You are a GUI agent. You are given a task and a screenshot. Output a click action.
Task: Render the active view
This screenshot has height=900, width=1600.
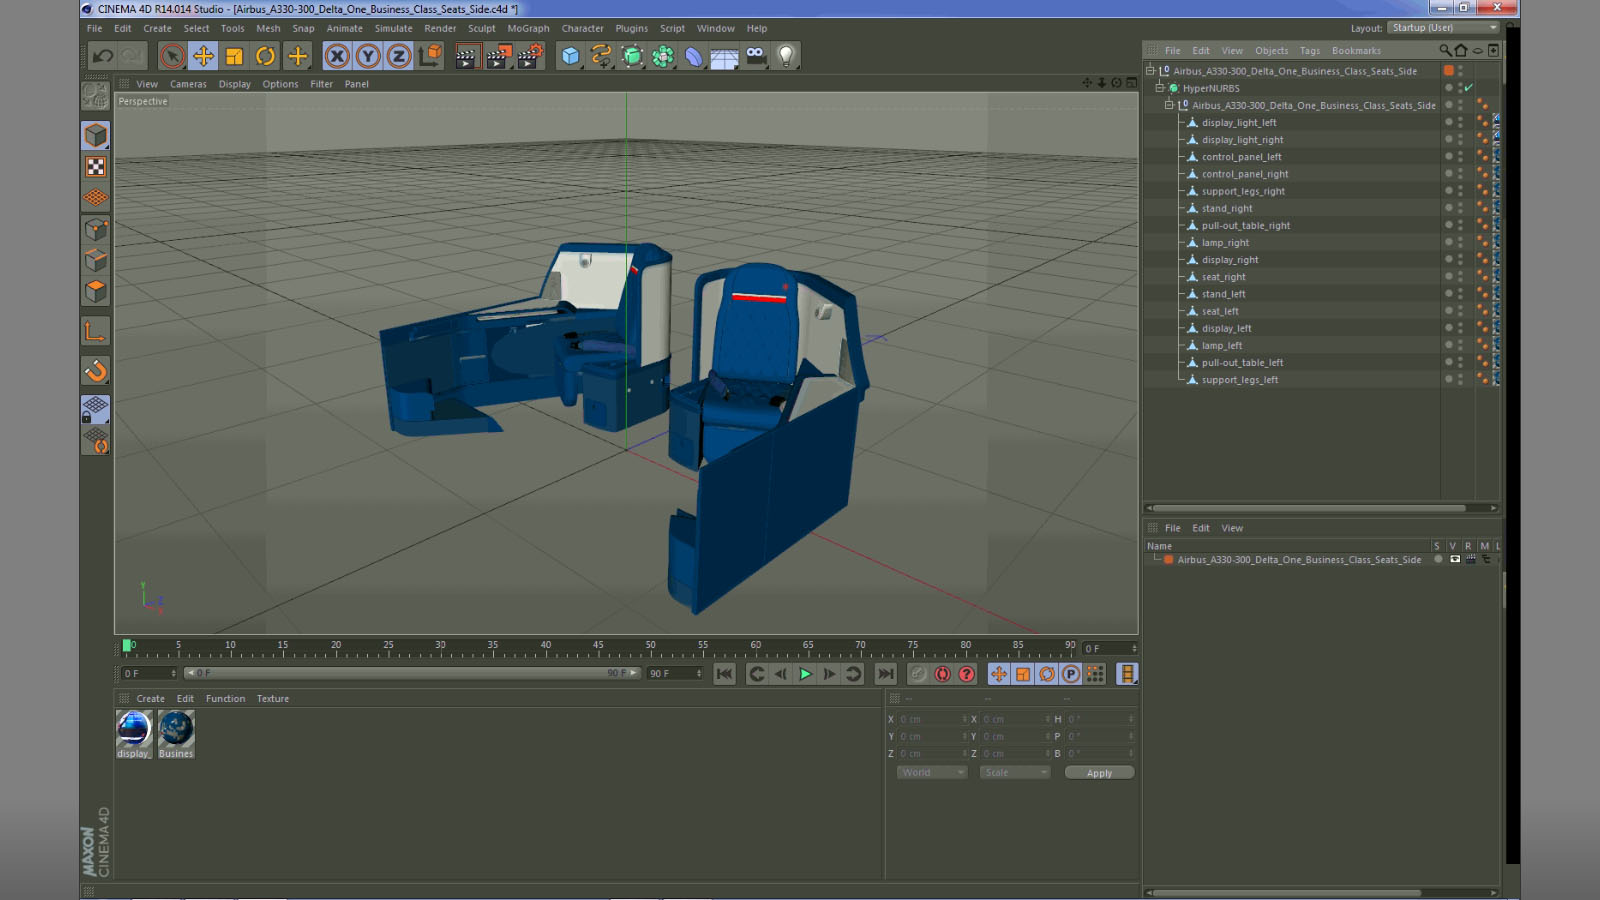(x=466, y=56)
